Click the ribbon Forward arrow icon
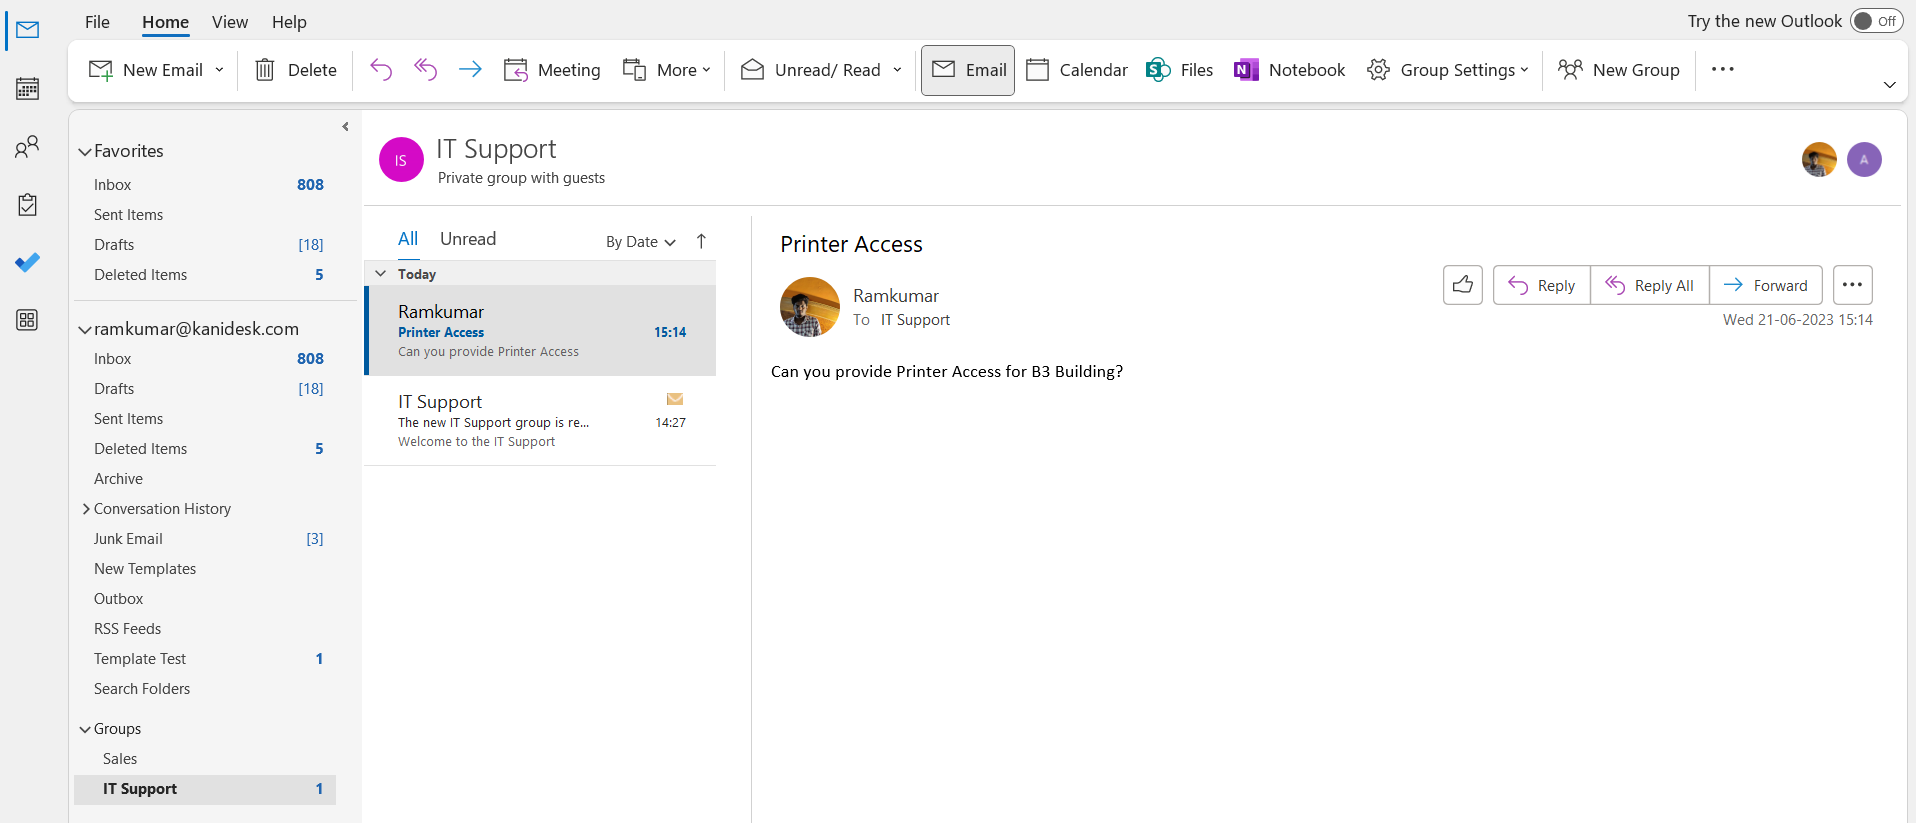This screenshot has height=823, width=1916. point(470,69)
